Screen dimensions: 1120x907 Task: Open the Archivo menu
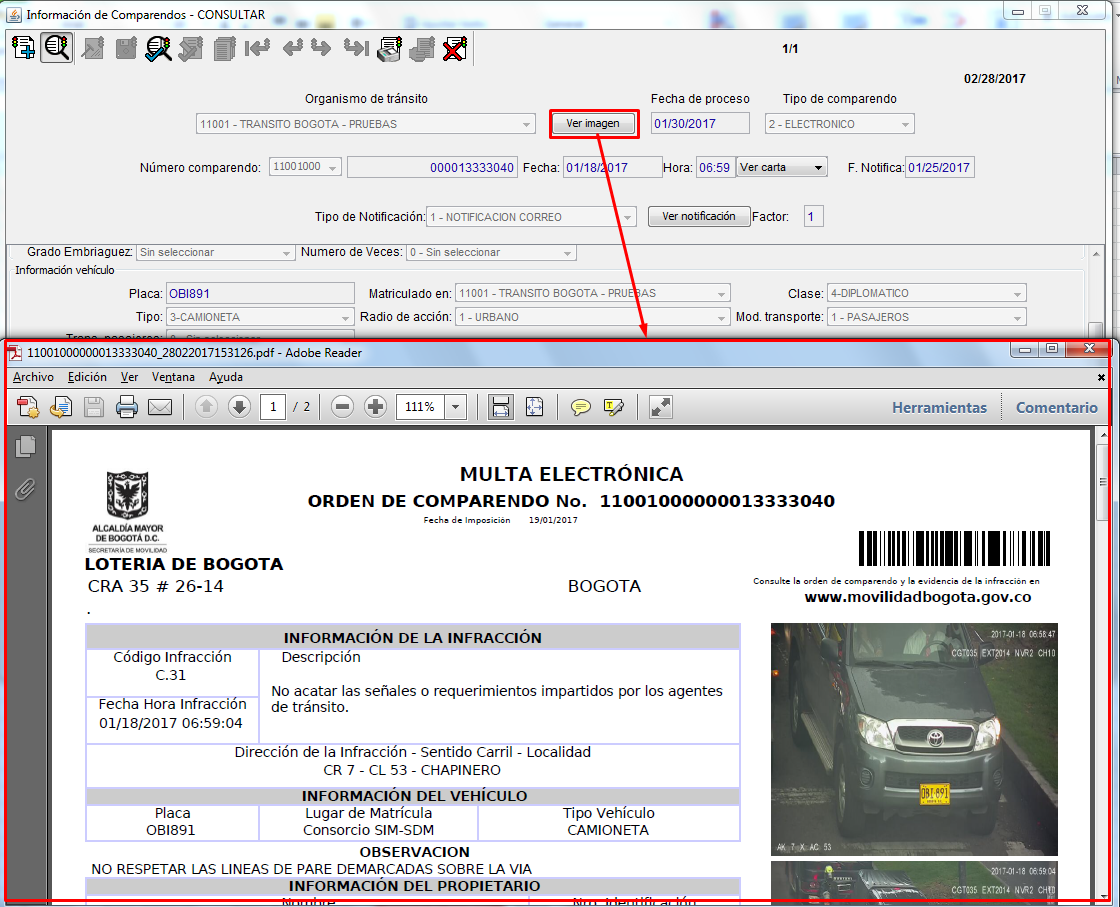point(33,377)
